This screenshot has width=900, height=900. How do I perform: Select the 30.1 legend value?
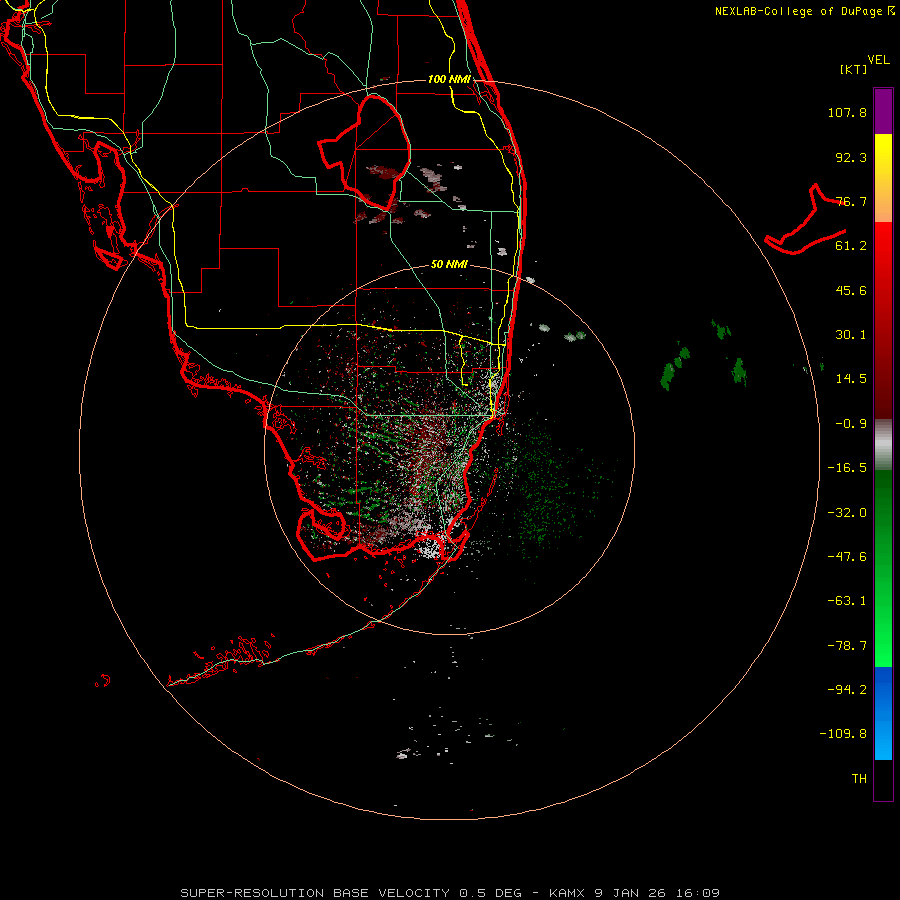point(851,335)
